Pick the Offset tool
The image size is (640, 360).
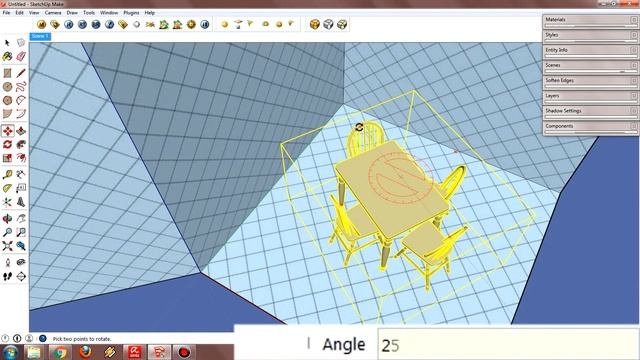point(21,158)
